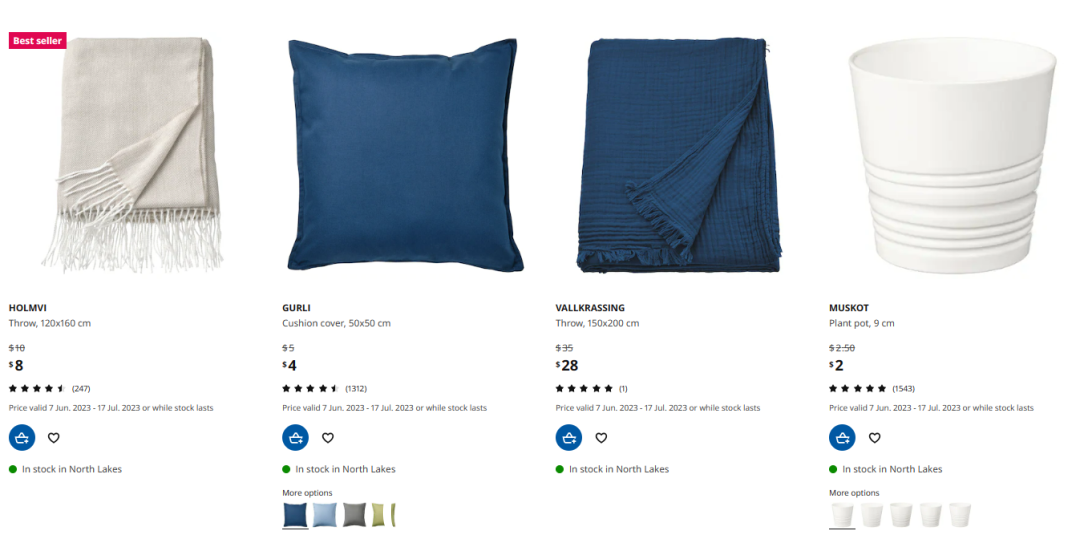
Task: Add VALLKRASSING throw to shopping bag
Action: (569, 438)
